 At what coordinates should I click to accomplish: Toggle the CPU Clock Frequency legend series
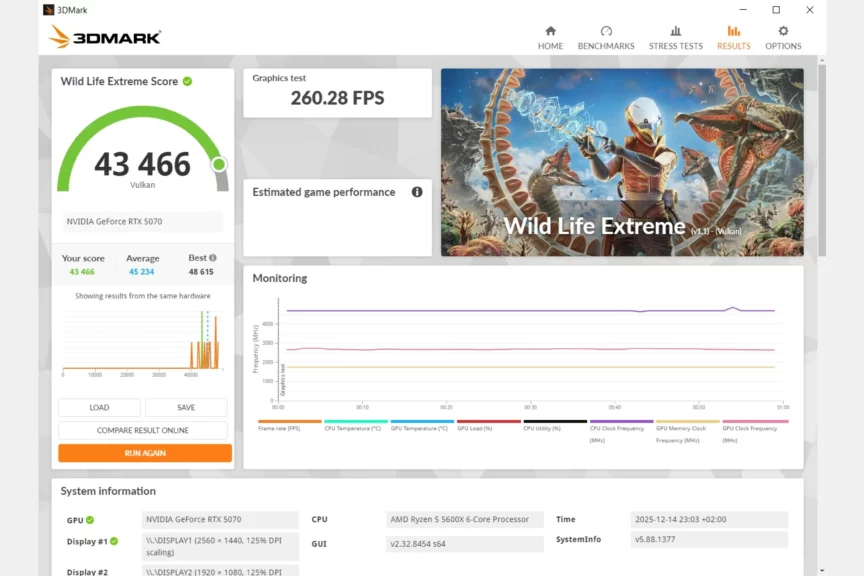(621, 428)
